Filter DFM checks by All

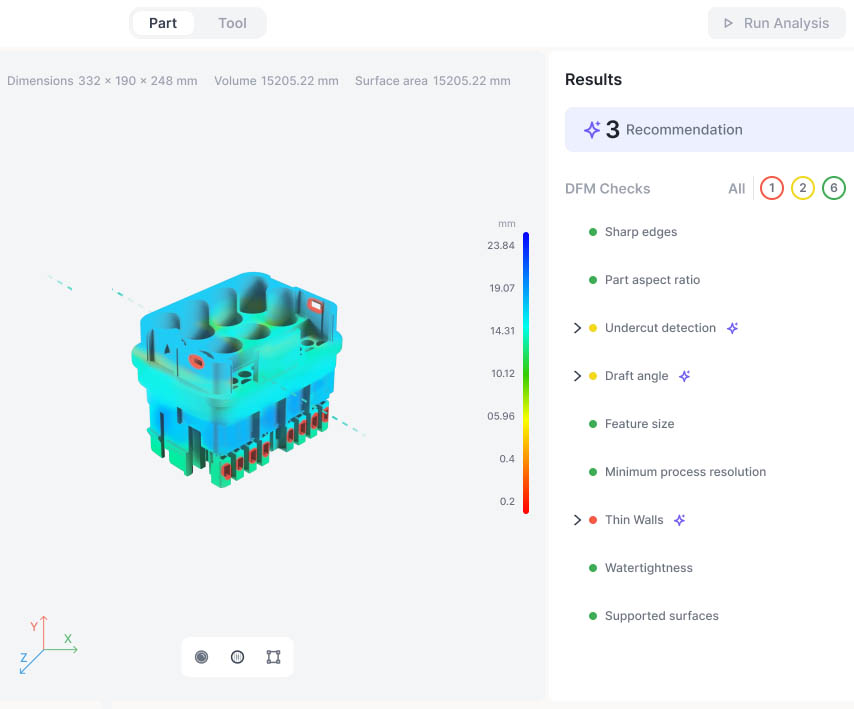(x=736, y=189)
